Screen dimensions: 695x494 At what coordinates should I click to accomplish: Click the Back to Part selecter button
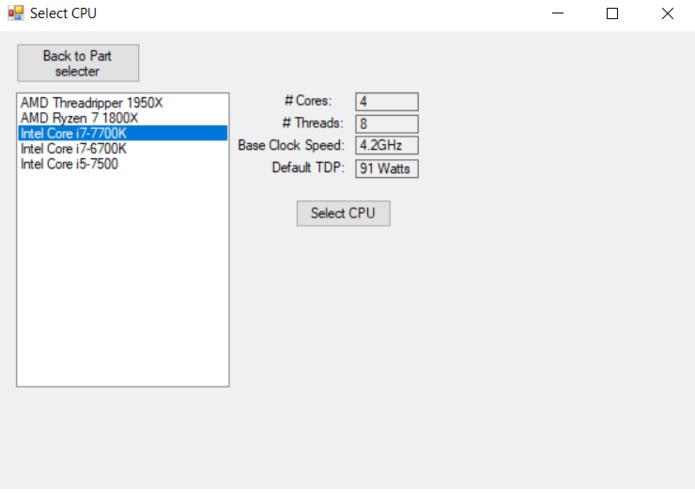tap(78, 63)
